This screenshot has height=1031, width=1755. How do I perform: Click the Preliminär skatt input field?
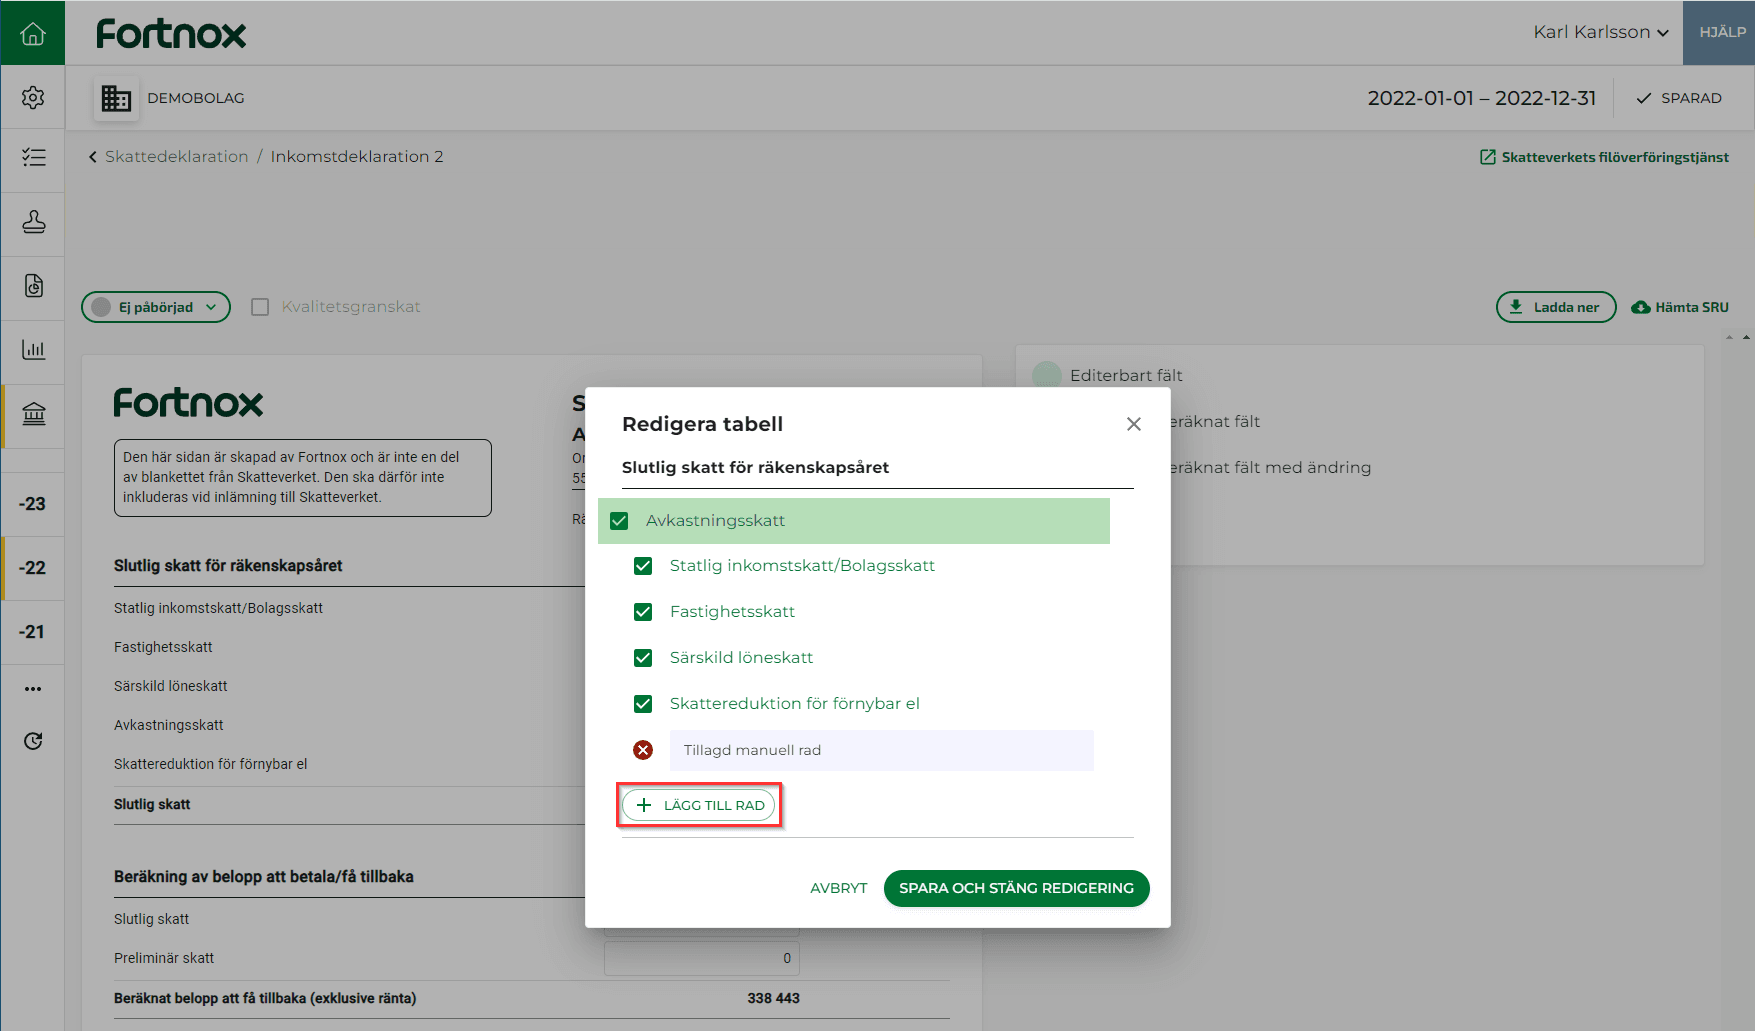coord(702,958)
